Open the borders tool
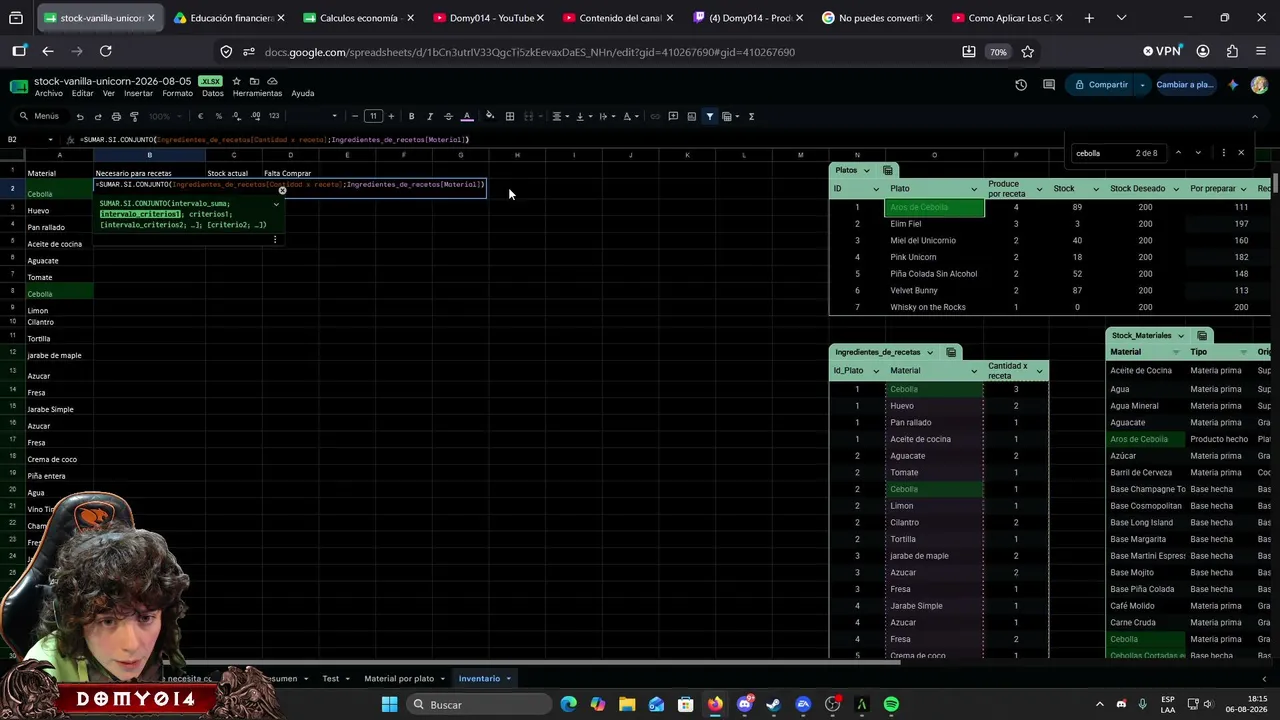Image resolution: width=1280 pixels, height=720 pixels. [510, 116]
